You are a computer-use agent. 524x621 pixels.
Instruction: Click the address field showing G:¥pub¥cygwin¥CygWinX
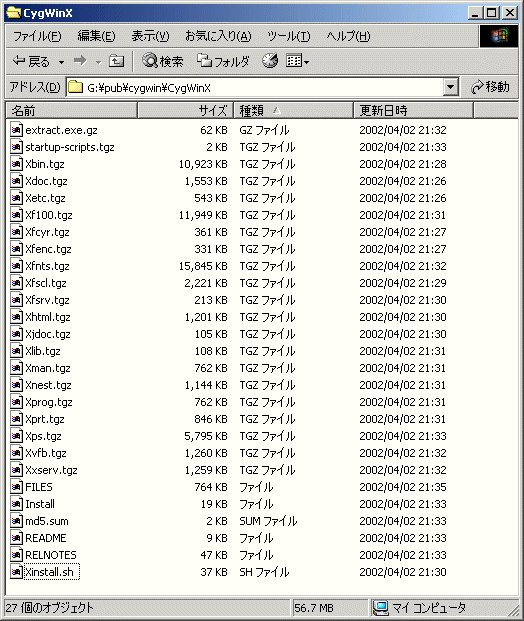[255, 87]
